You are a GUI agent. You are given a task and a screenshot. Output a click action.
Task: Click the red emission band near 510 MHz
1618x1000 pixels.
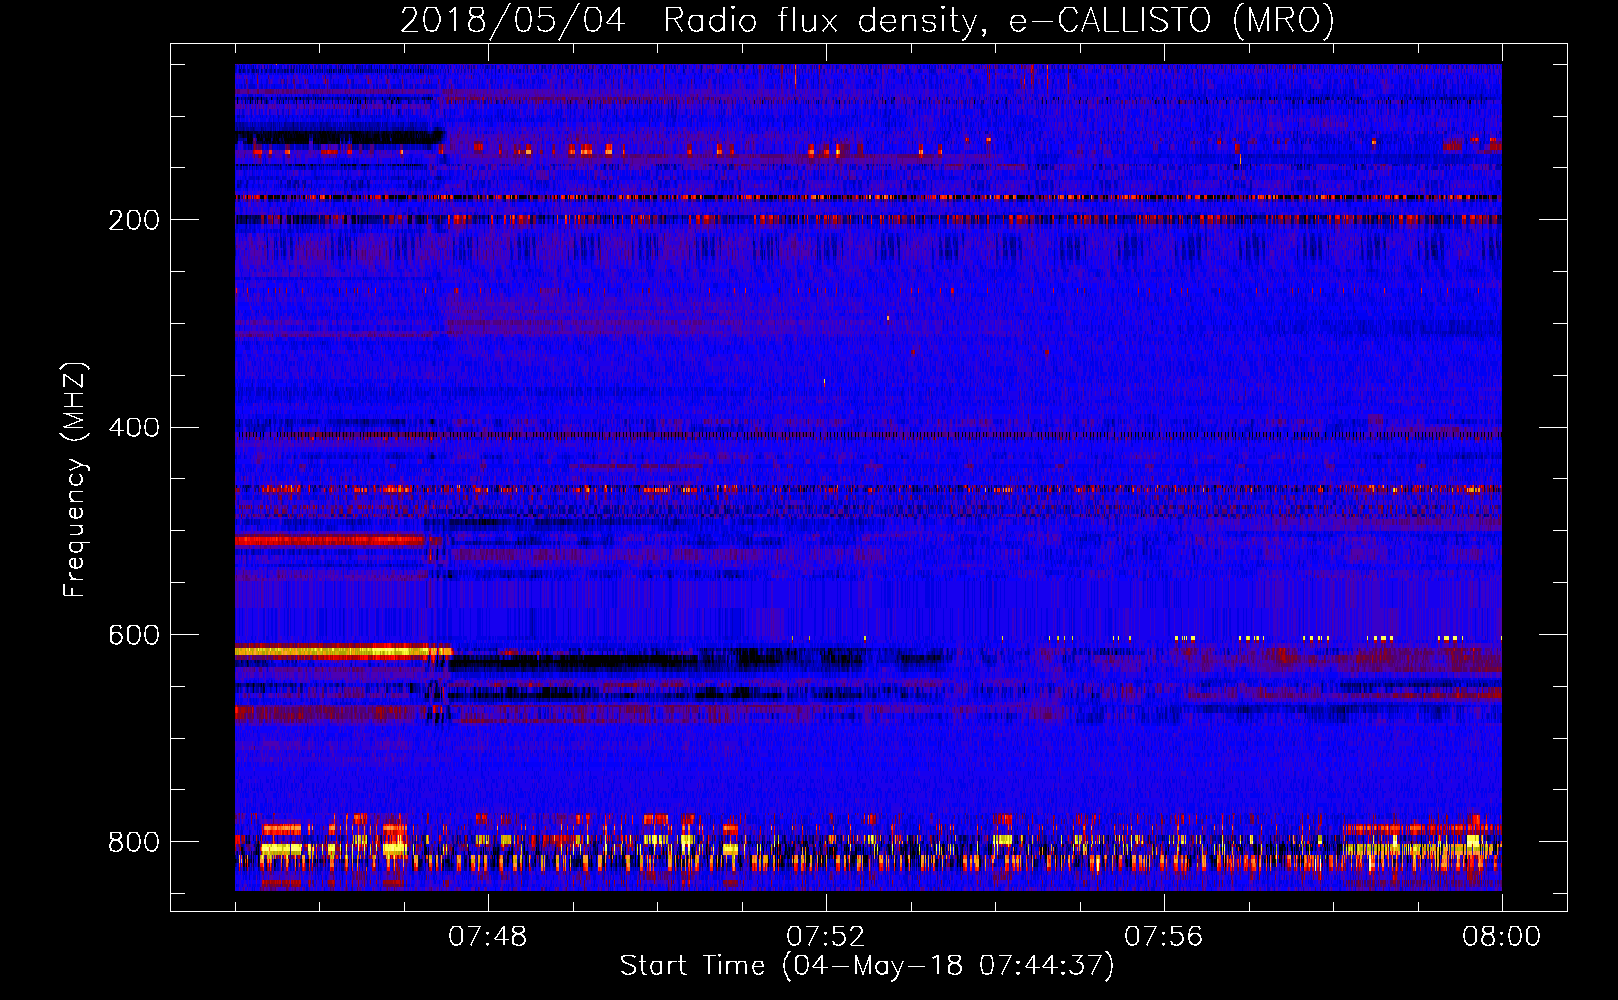(x=331, y=541)
